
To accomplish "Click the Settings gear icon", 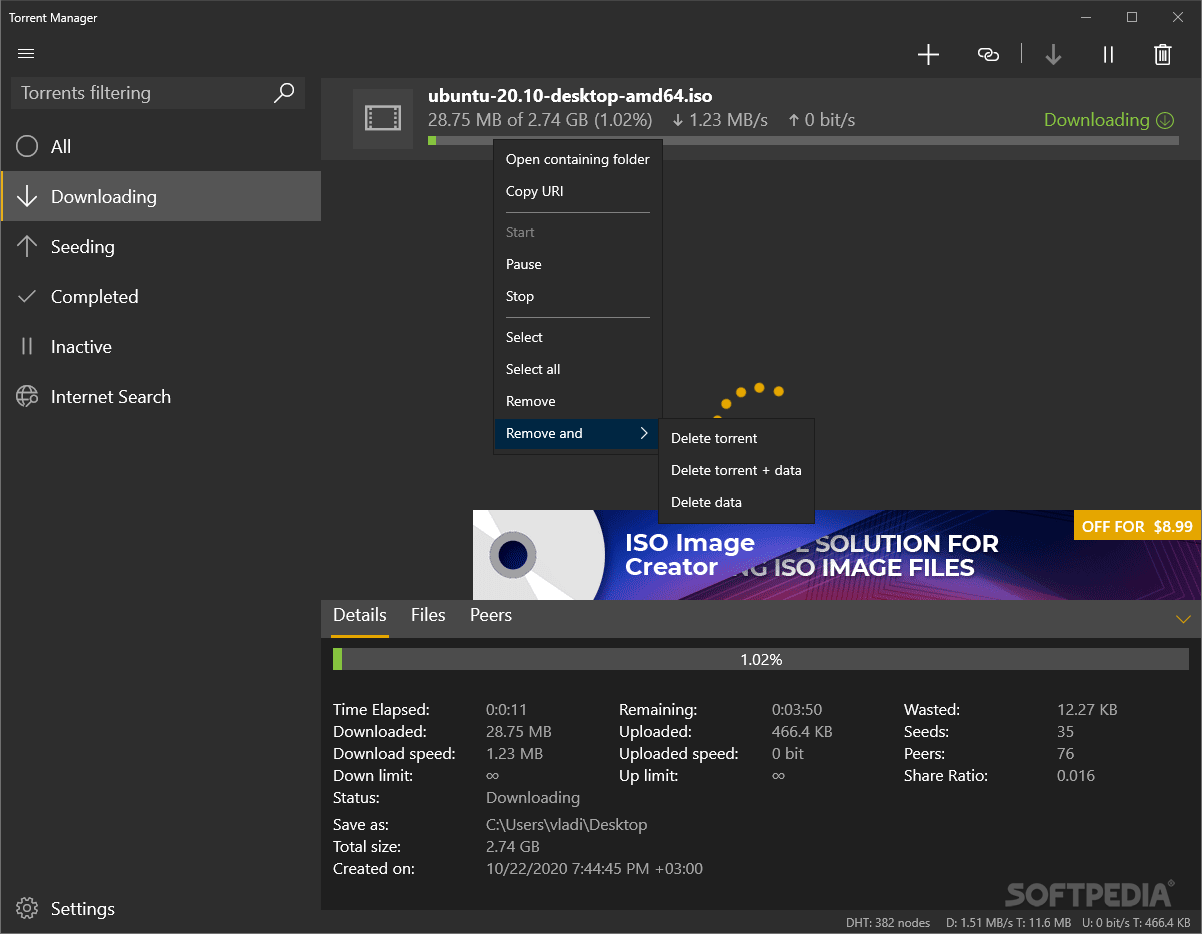I will point(27,909).
